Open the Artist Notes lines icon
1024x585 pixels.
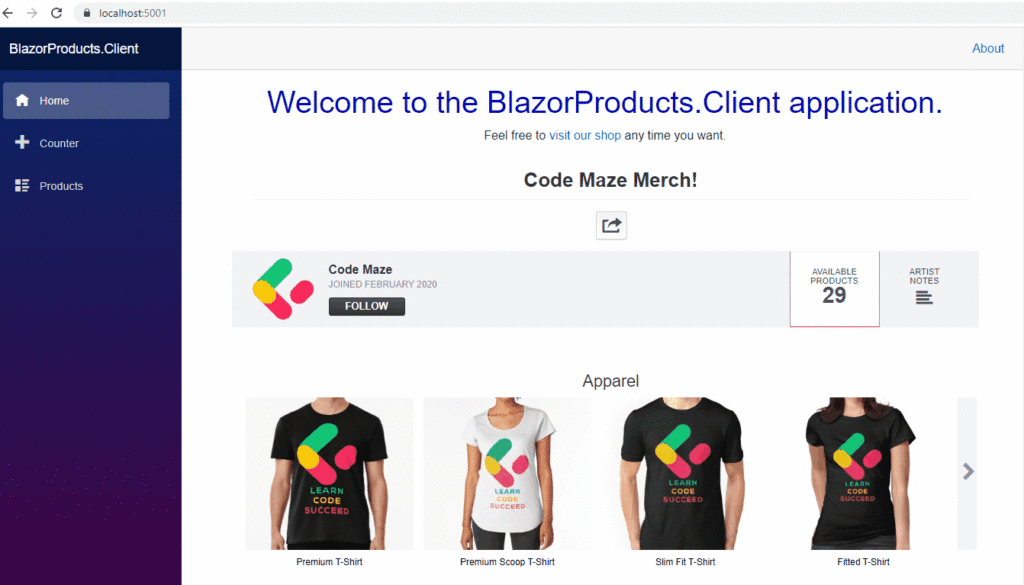coord(923,298)
